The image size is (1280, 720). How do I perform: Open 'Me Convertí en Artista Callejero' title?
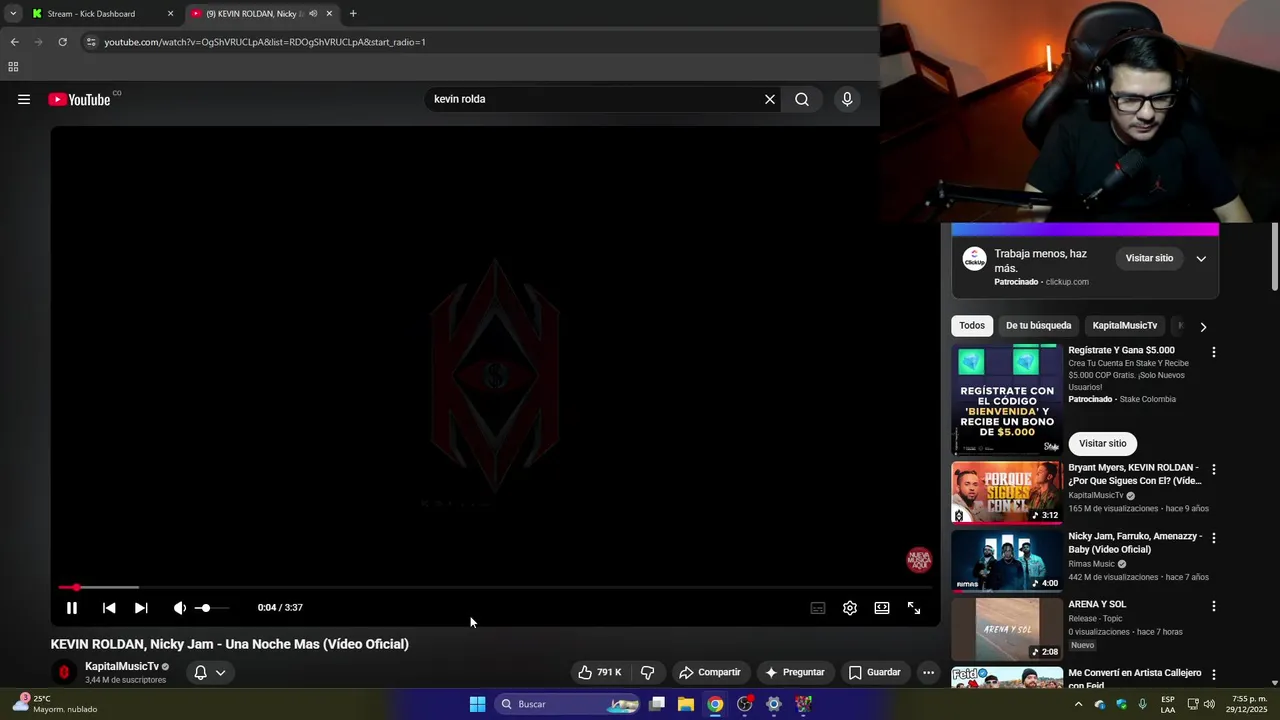[x=1134, y=679]
